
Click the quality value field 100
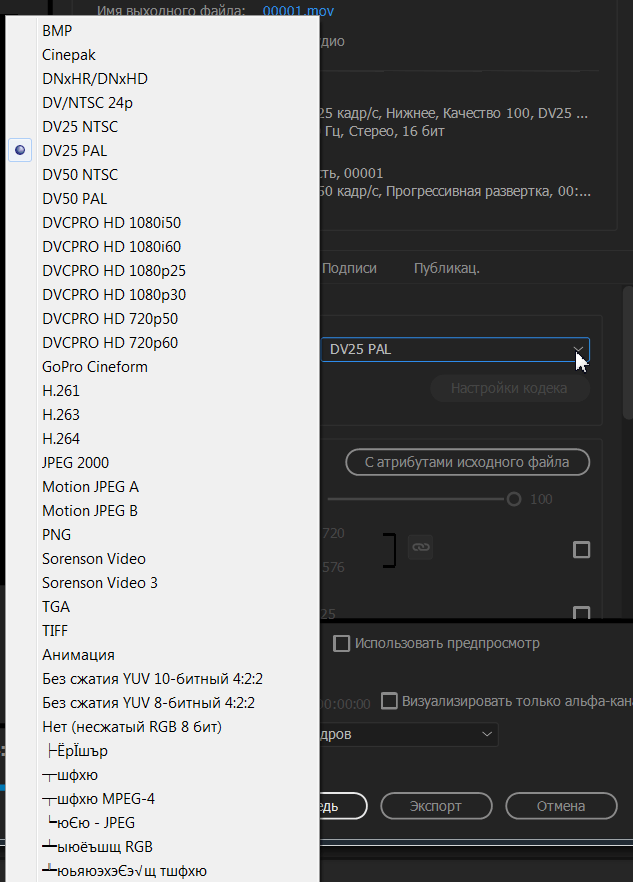541,499
